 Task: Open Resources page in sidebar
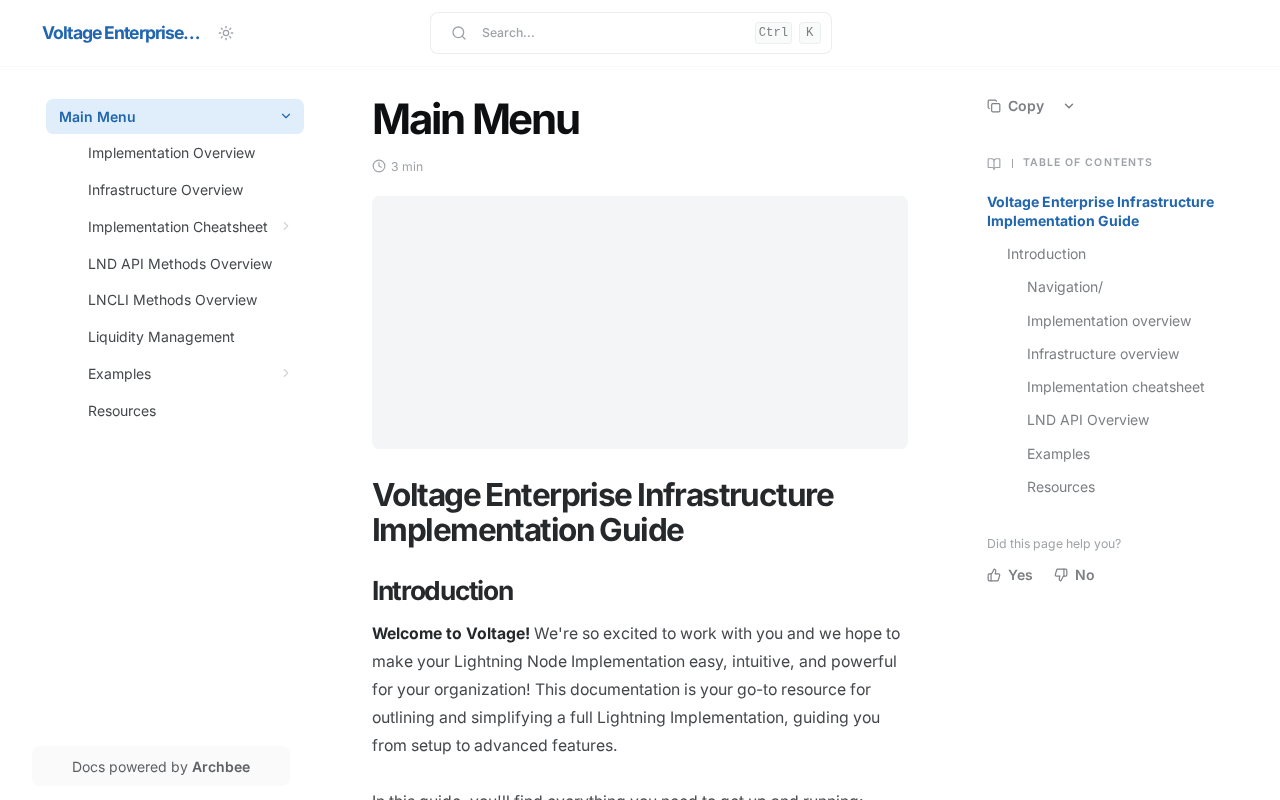[122, 411]
